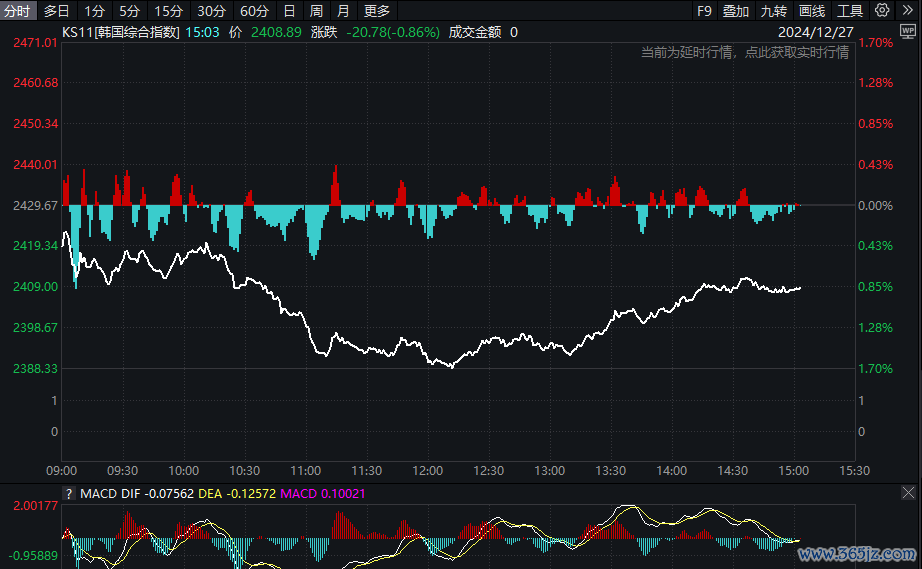Click the 2471.01 top price label
The width and height of the screenshot is (922, 569).
coord(35,42)
